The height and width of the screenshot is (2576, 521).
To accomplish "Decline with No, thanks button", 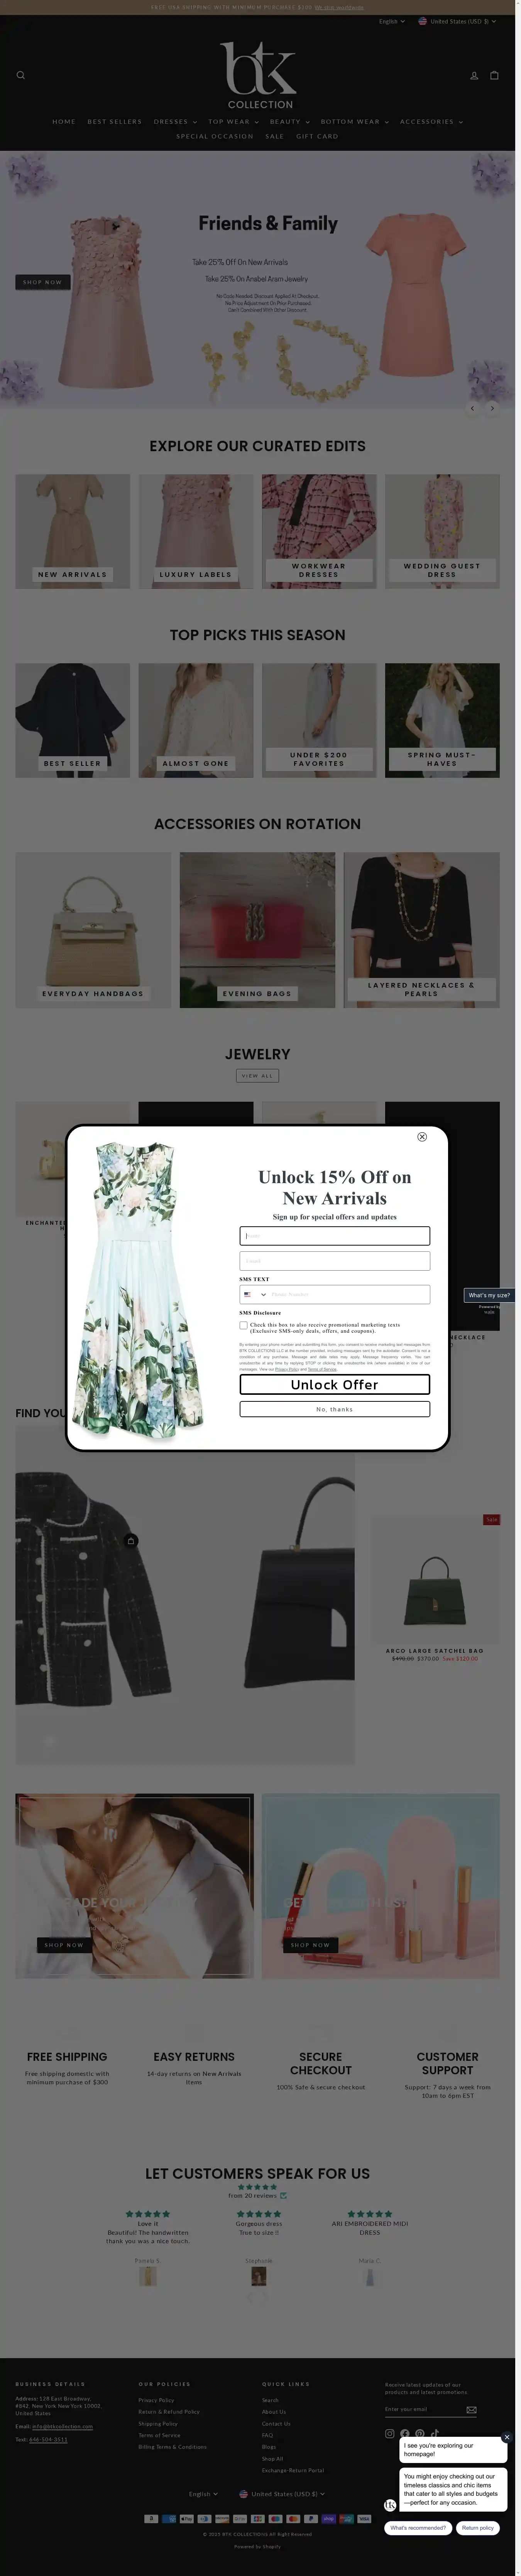I will coord(335,1409).
